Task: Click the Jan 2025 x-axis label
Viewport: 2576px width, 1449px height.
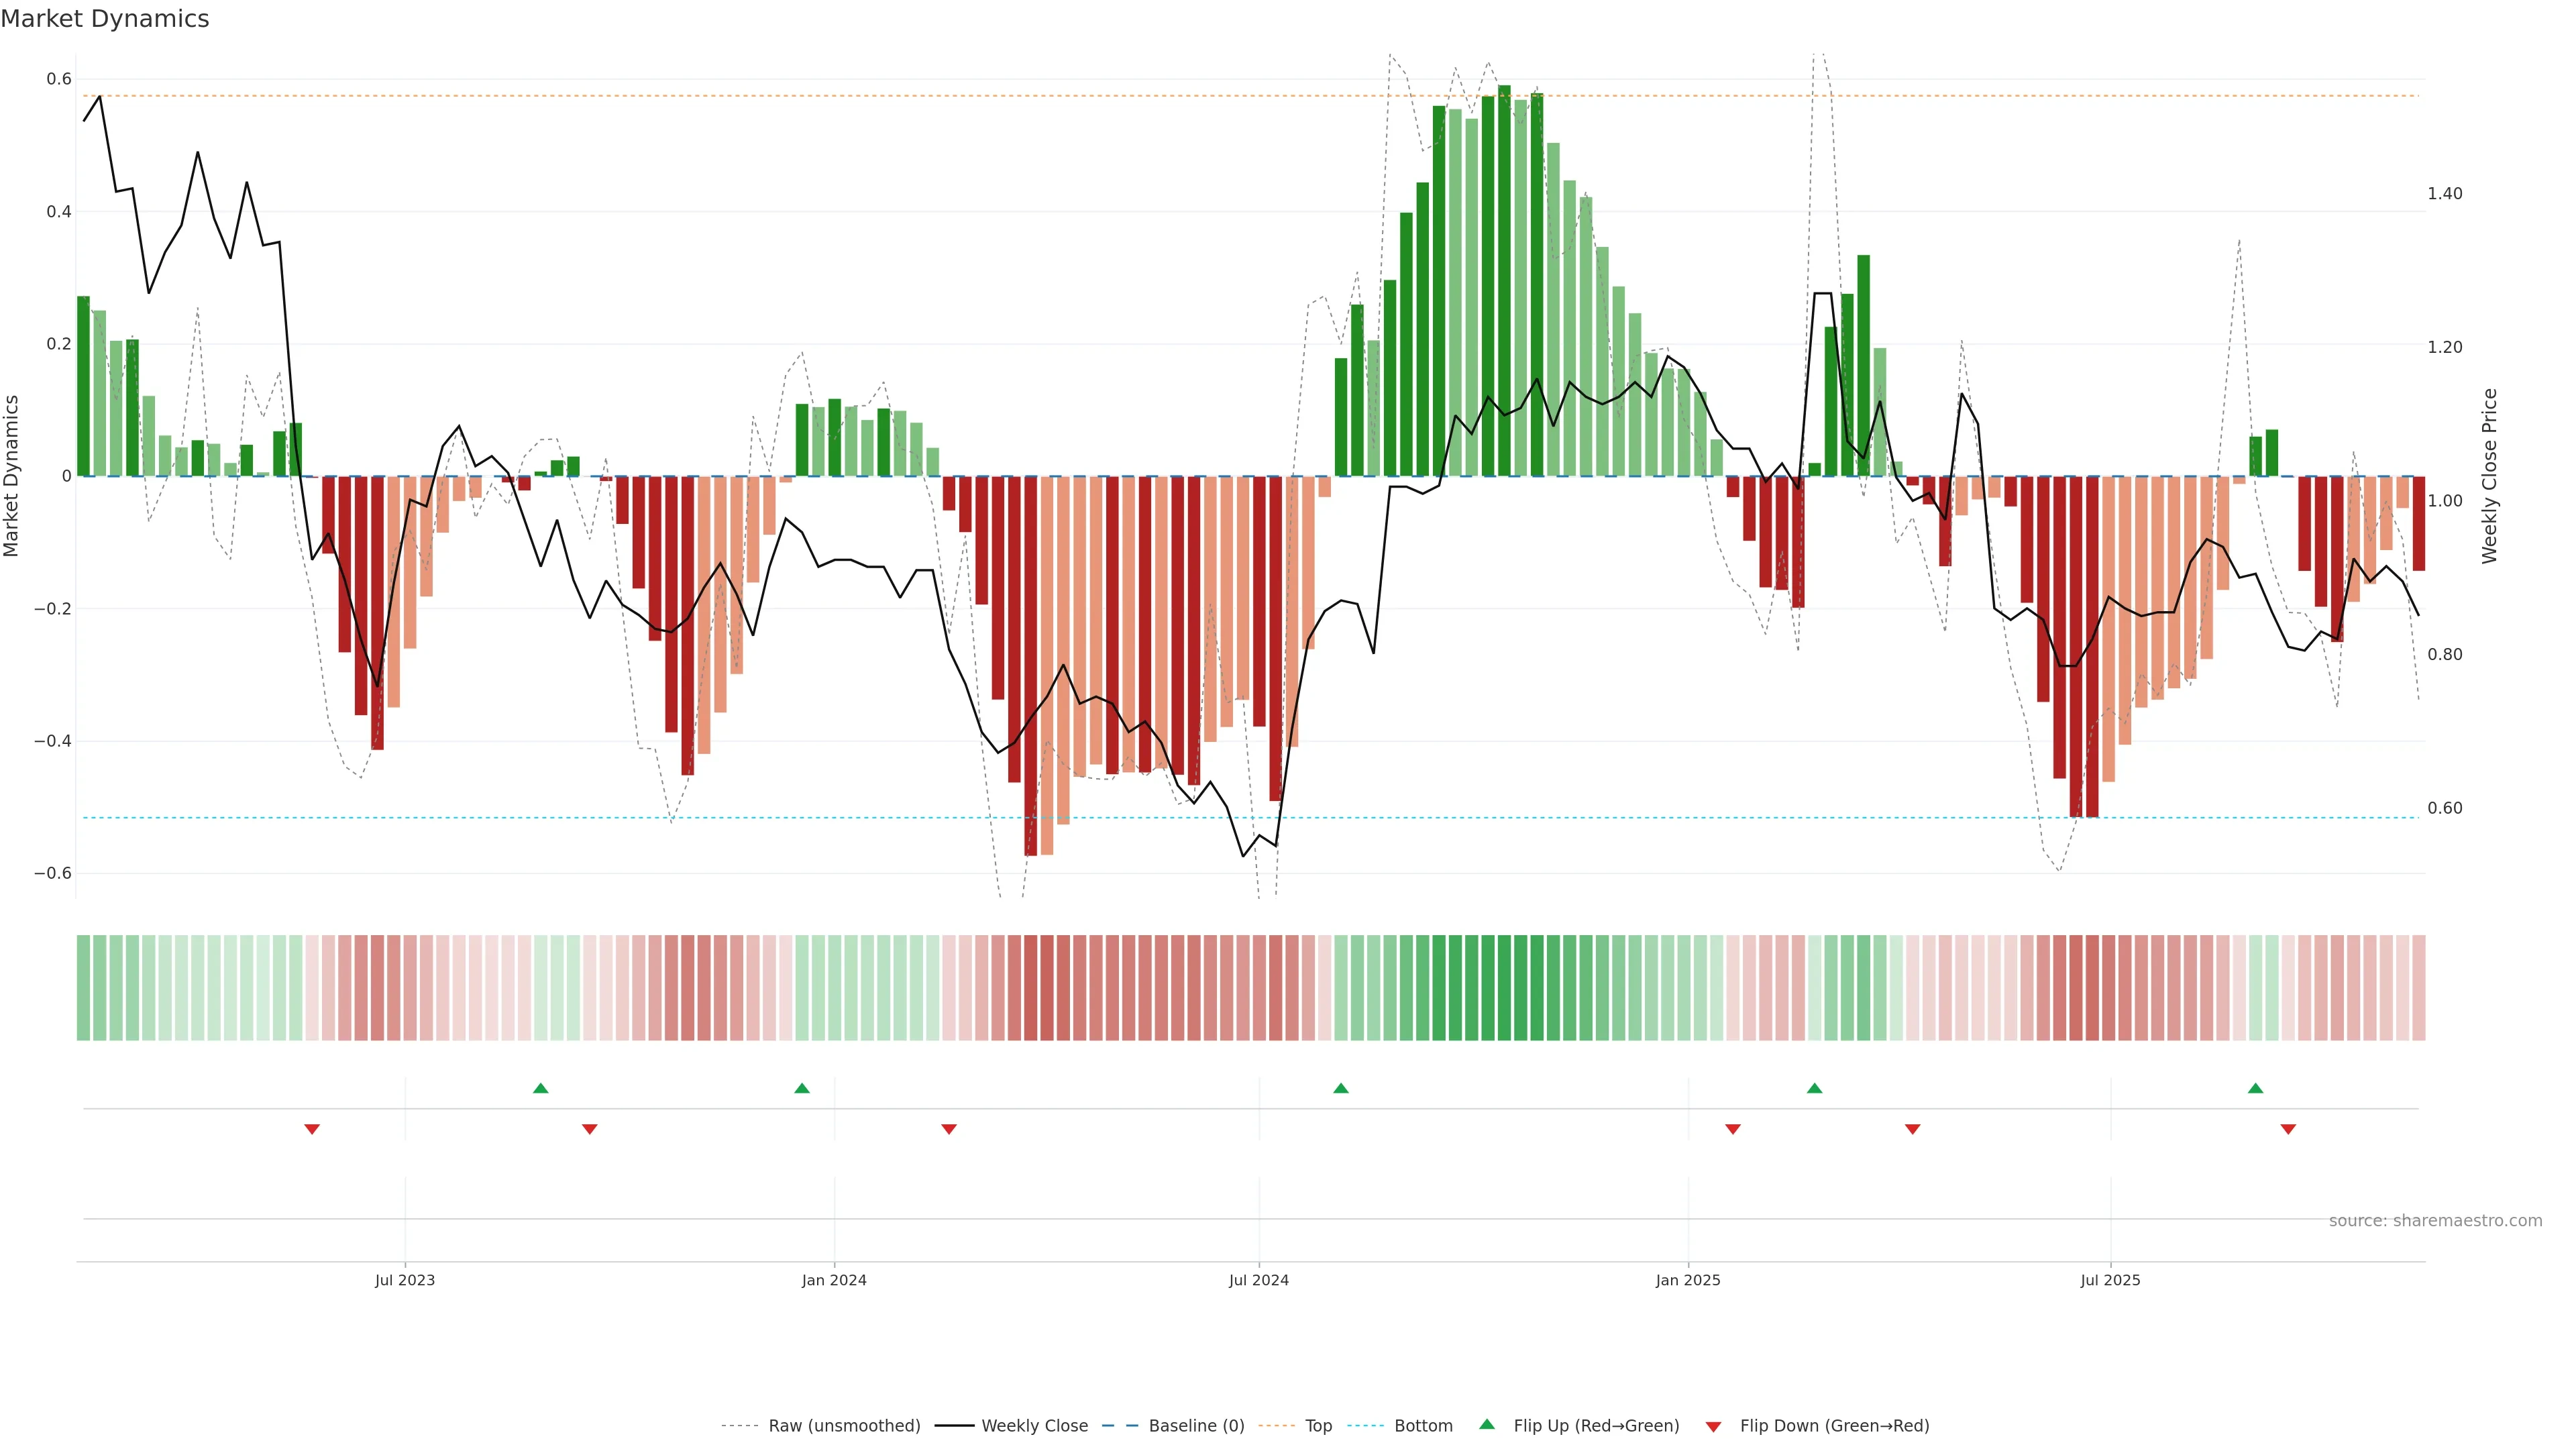Action: coord(1687,1280)
